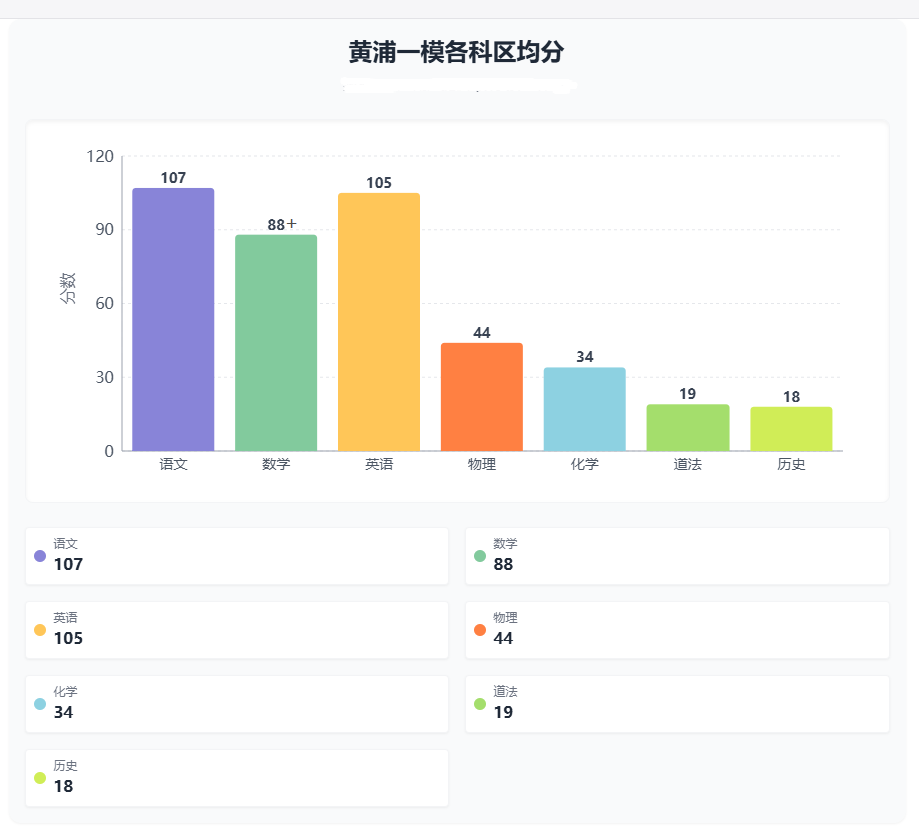Click purple dot in 语文 legend card
The width and height of the screenshot is (919, 838).
pos(40,556)
